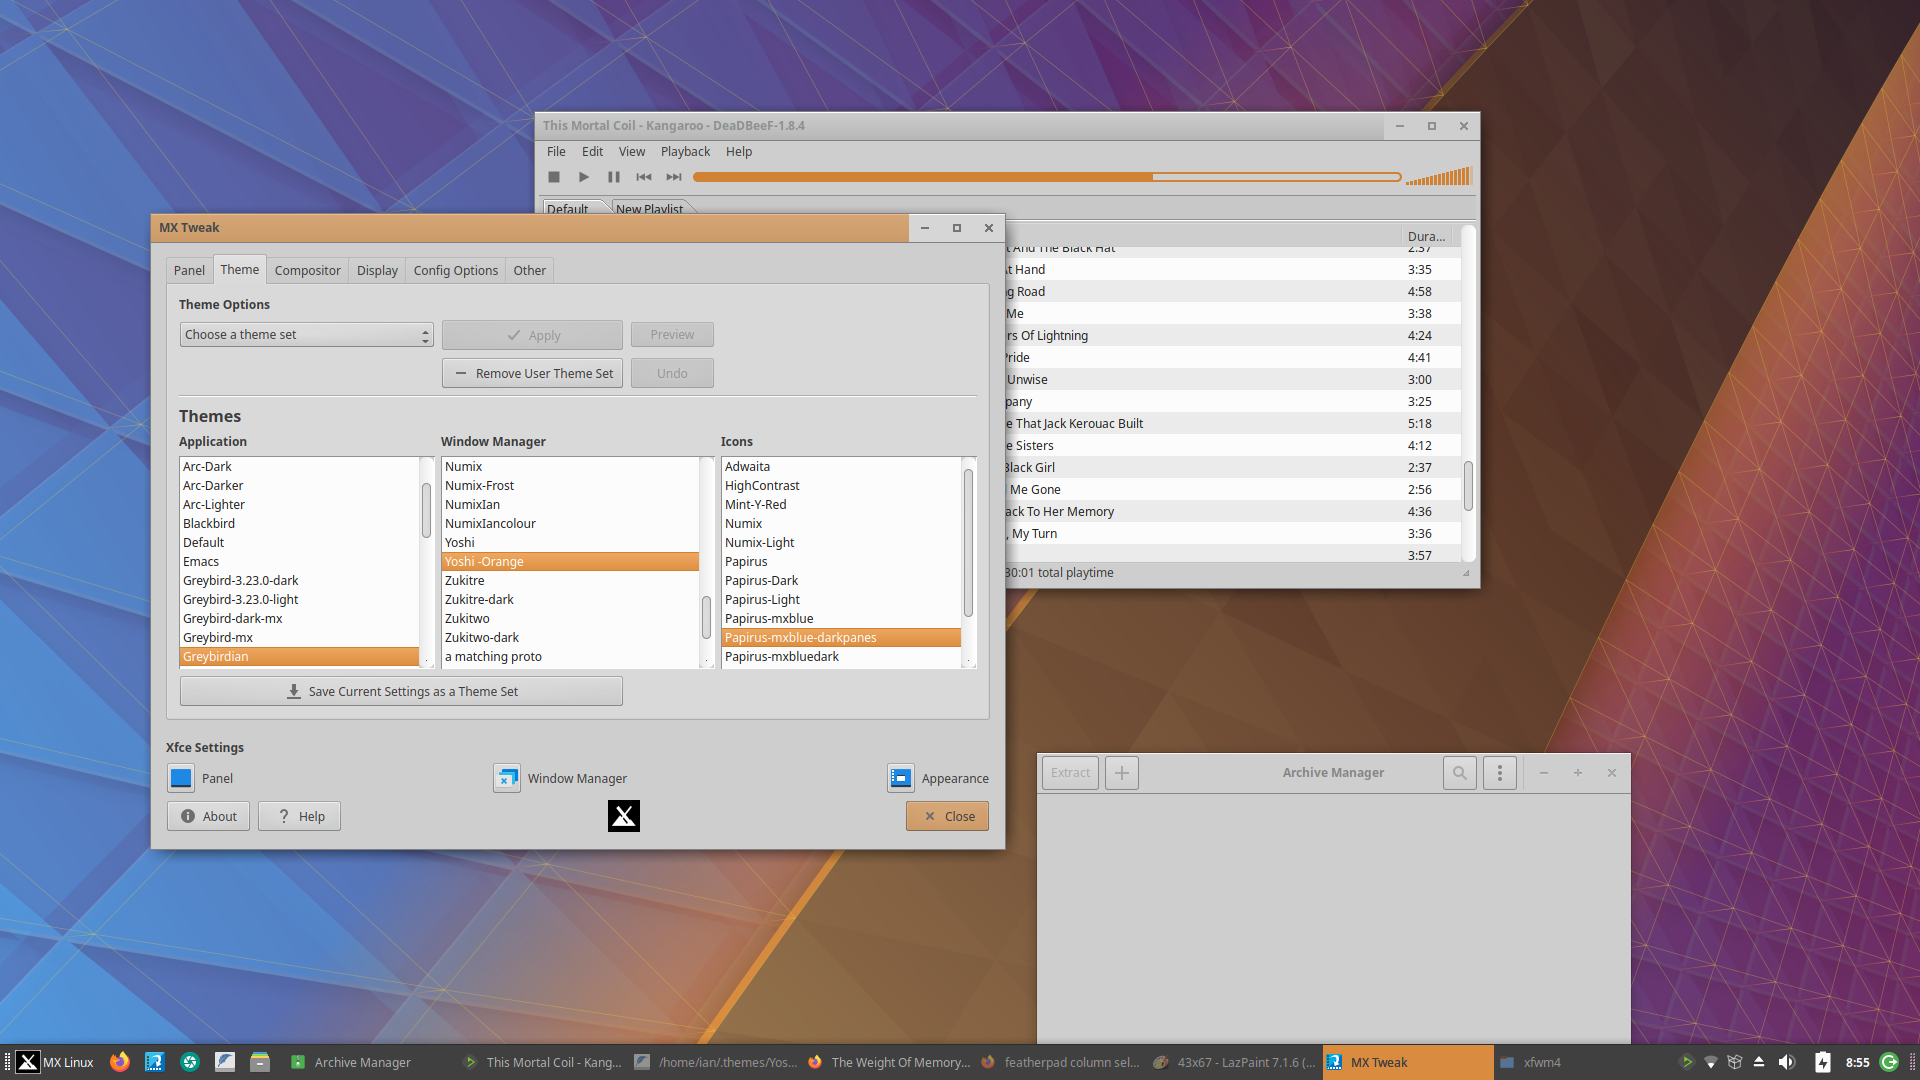Open the MX Linux start menu
The height and width of the screenshot is (1080, 1920).
(55, 1063)
